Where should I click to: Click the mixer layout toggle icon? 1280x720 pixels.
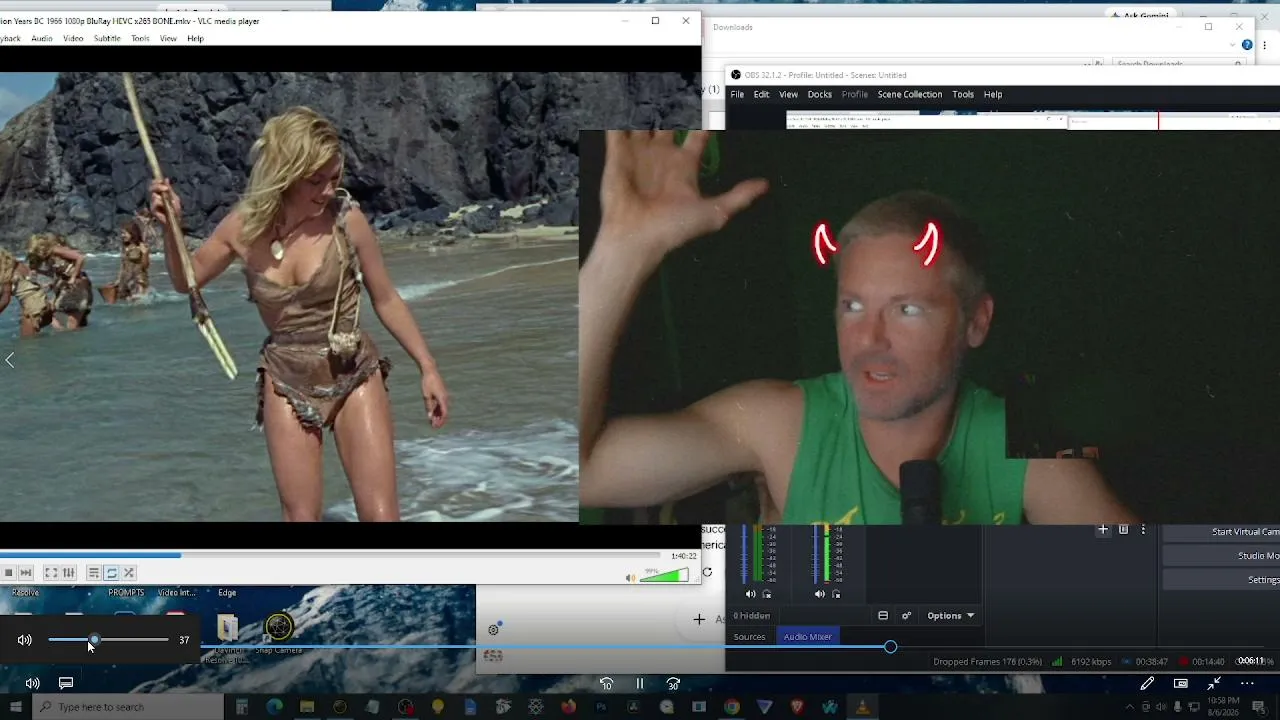point(883,616)
